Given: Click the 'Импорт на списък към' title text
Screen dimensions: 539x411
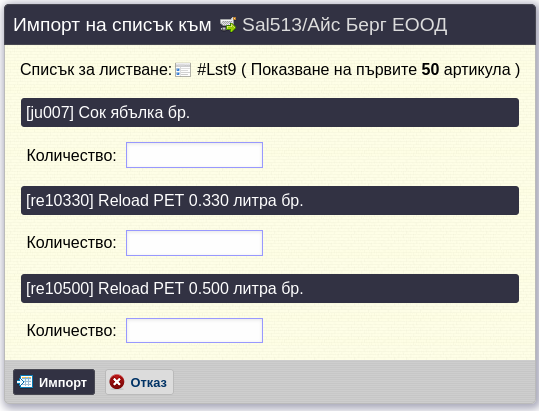Looking at the screenshot, I should coord(112,25).
